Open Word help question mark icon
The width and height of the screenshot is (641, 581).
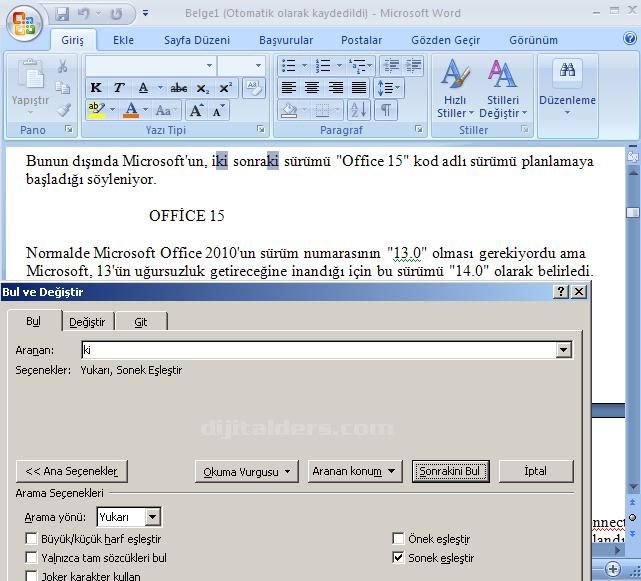(630, 38)
